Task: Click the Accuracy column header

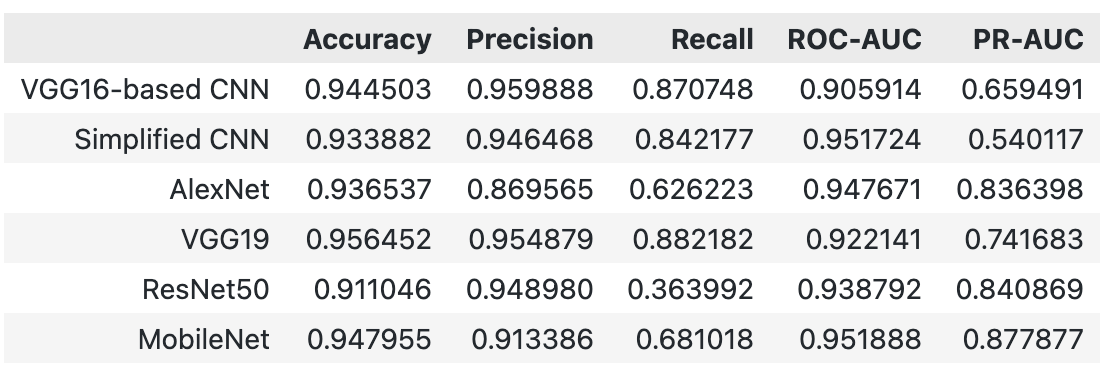Action: click(x=367, y=39)
